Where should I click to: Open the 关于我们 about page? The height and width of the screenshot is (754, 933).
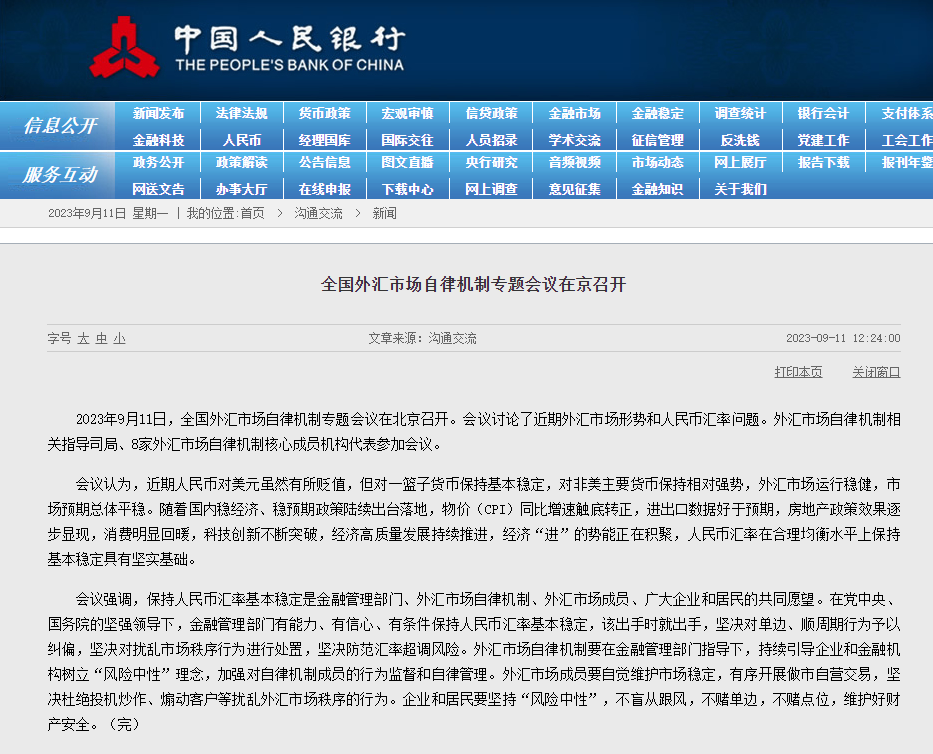(740, 188)
